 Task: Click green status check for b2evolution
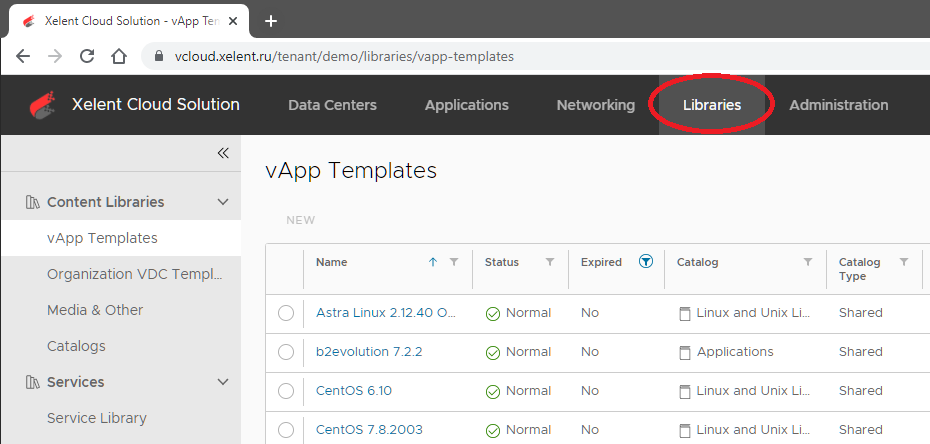tap(493, 353)
